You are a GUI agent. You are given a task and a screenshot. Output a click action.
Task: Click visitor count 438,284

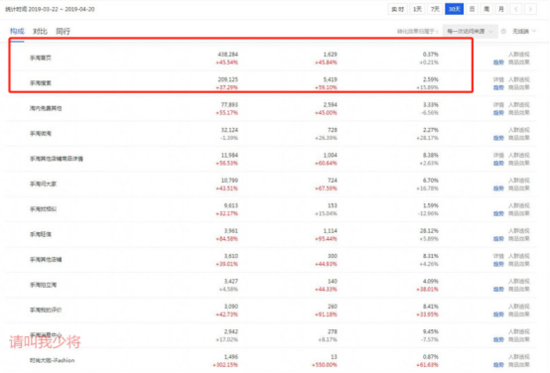point(228,54)
